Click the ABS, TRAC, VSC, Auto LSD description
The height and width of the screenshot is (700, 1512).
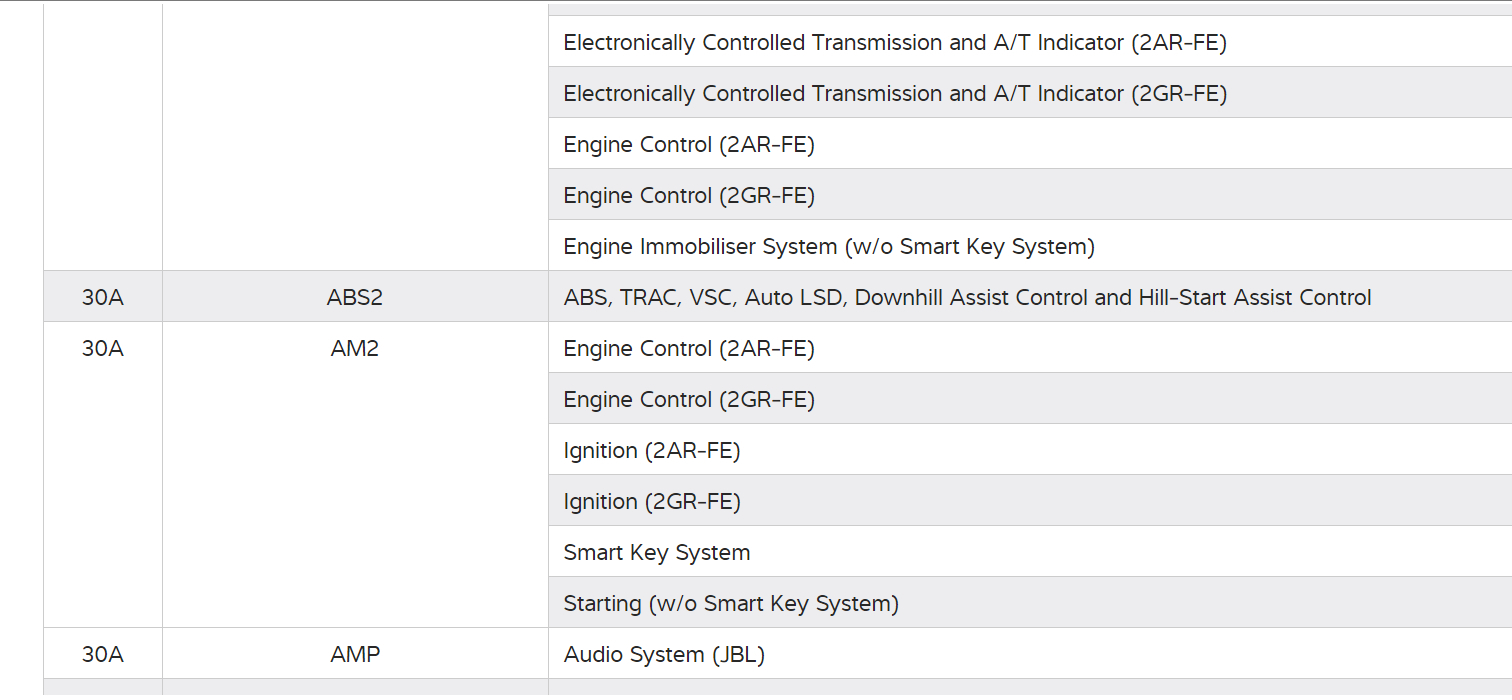tap(967, 298)
